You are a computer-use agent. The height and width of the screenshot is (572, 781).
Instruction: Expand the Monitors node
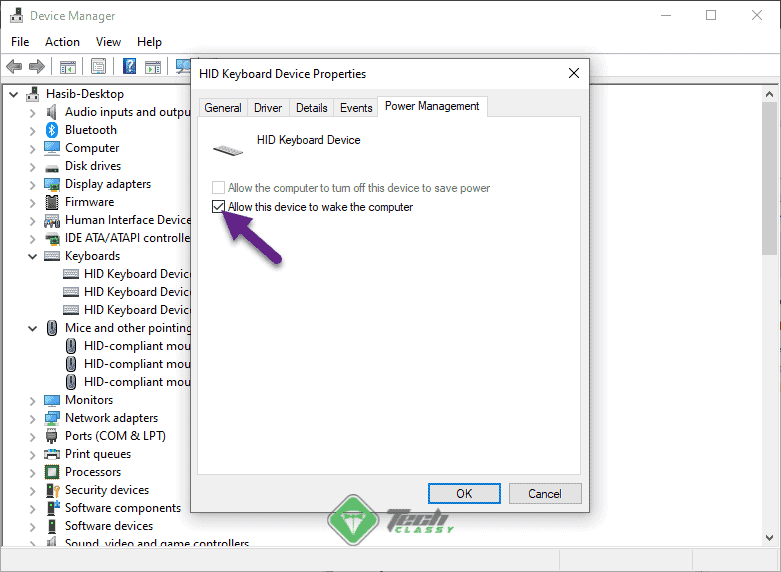point(32,401)
